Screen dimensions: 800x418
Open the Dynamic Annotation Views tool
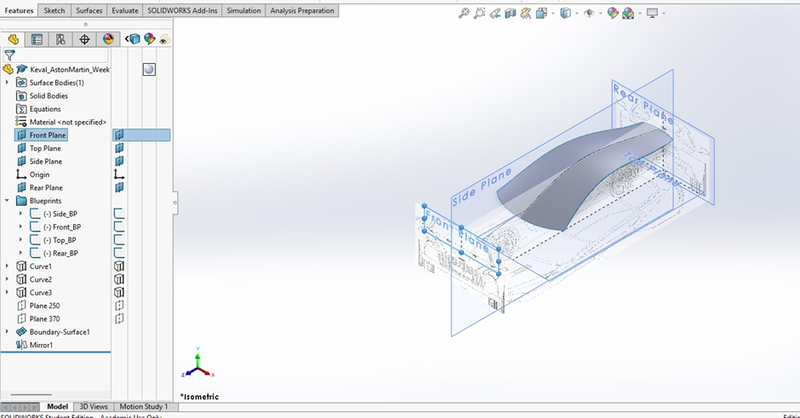click(x=526, y=13)
